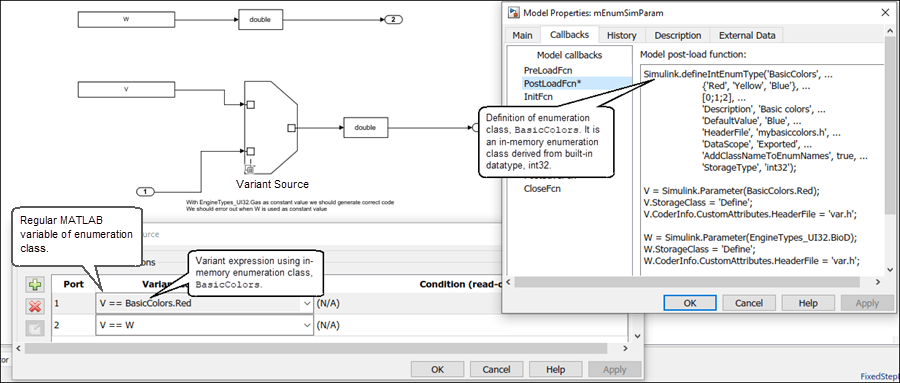The width and height of the screenshot is (900, 383).
Task: Select the Inport 1 block on canvas
Action: (146, 191)
